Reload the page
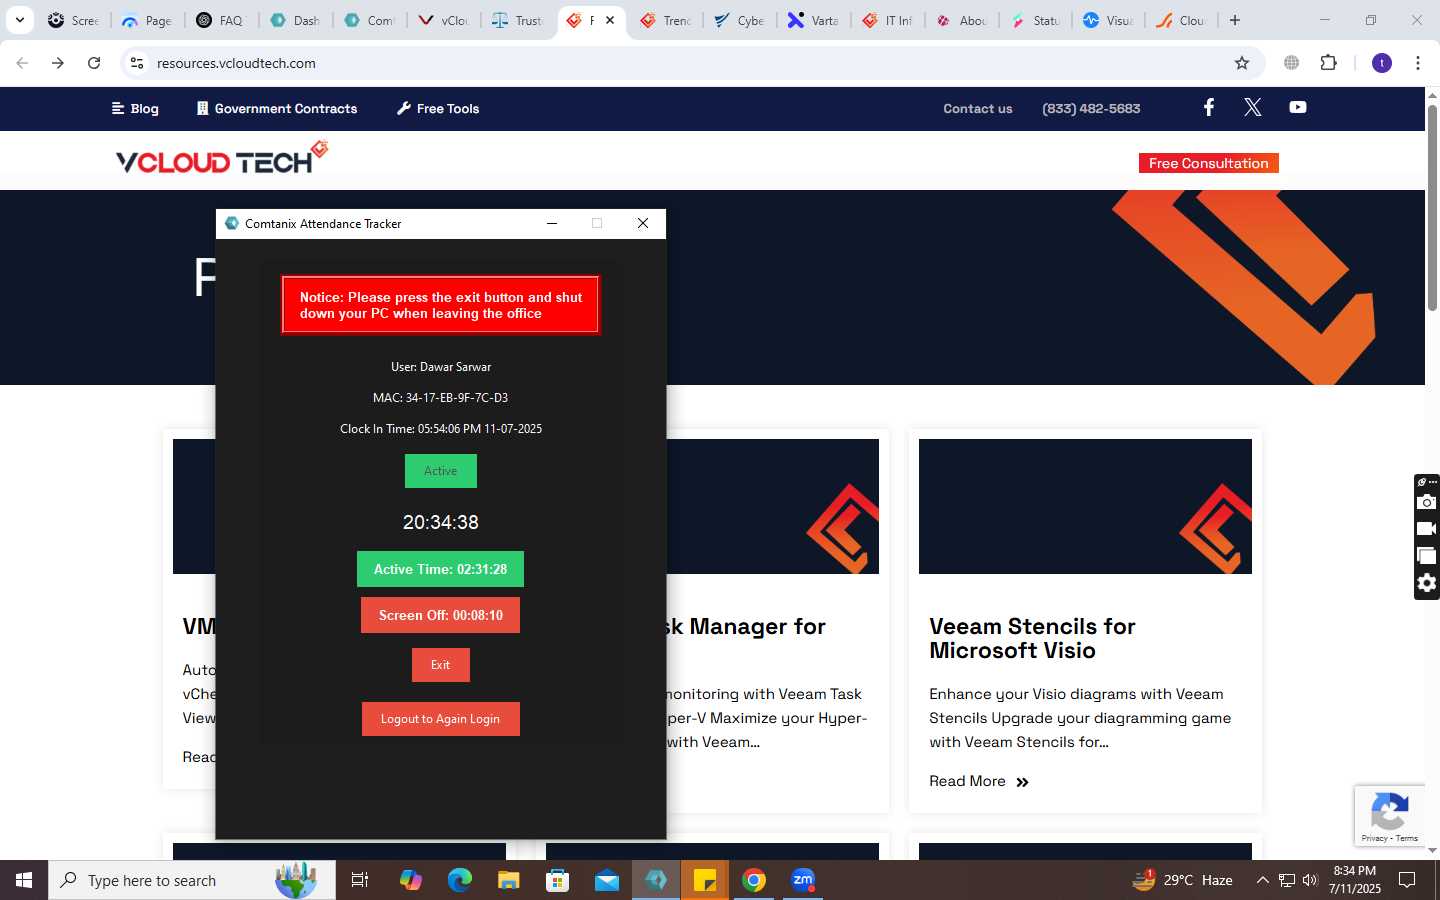 [94, 63]
